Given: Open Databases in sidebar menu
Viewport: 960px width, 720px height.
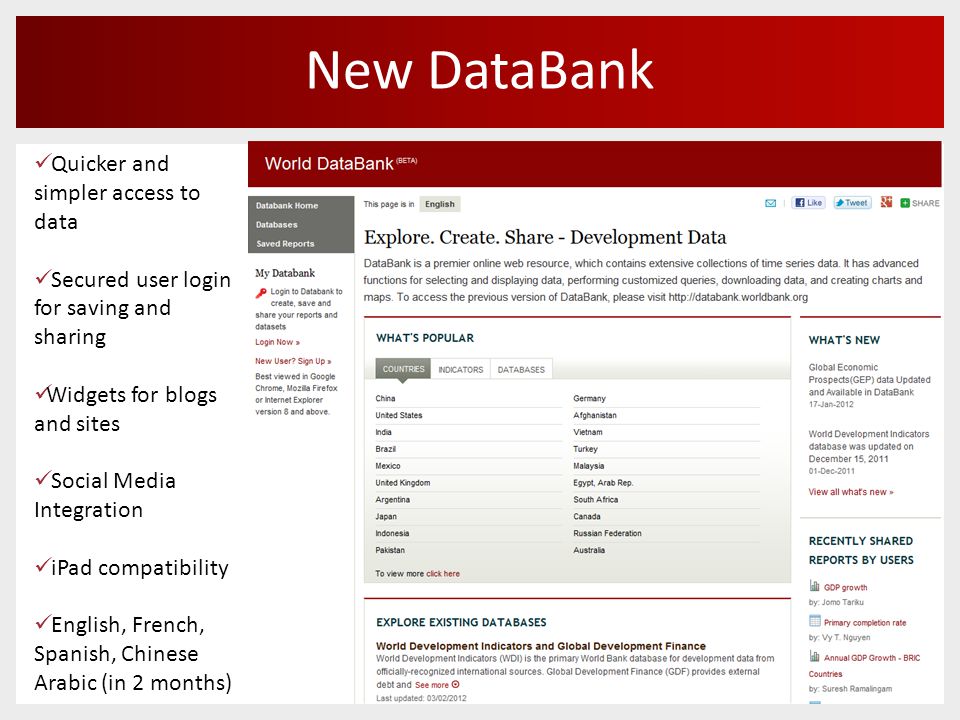Looking at the screenshot, I should (x=277, y=225).
